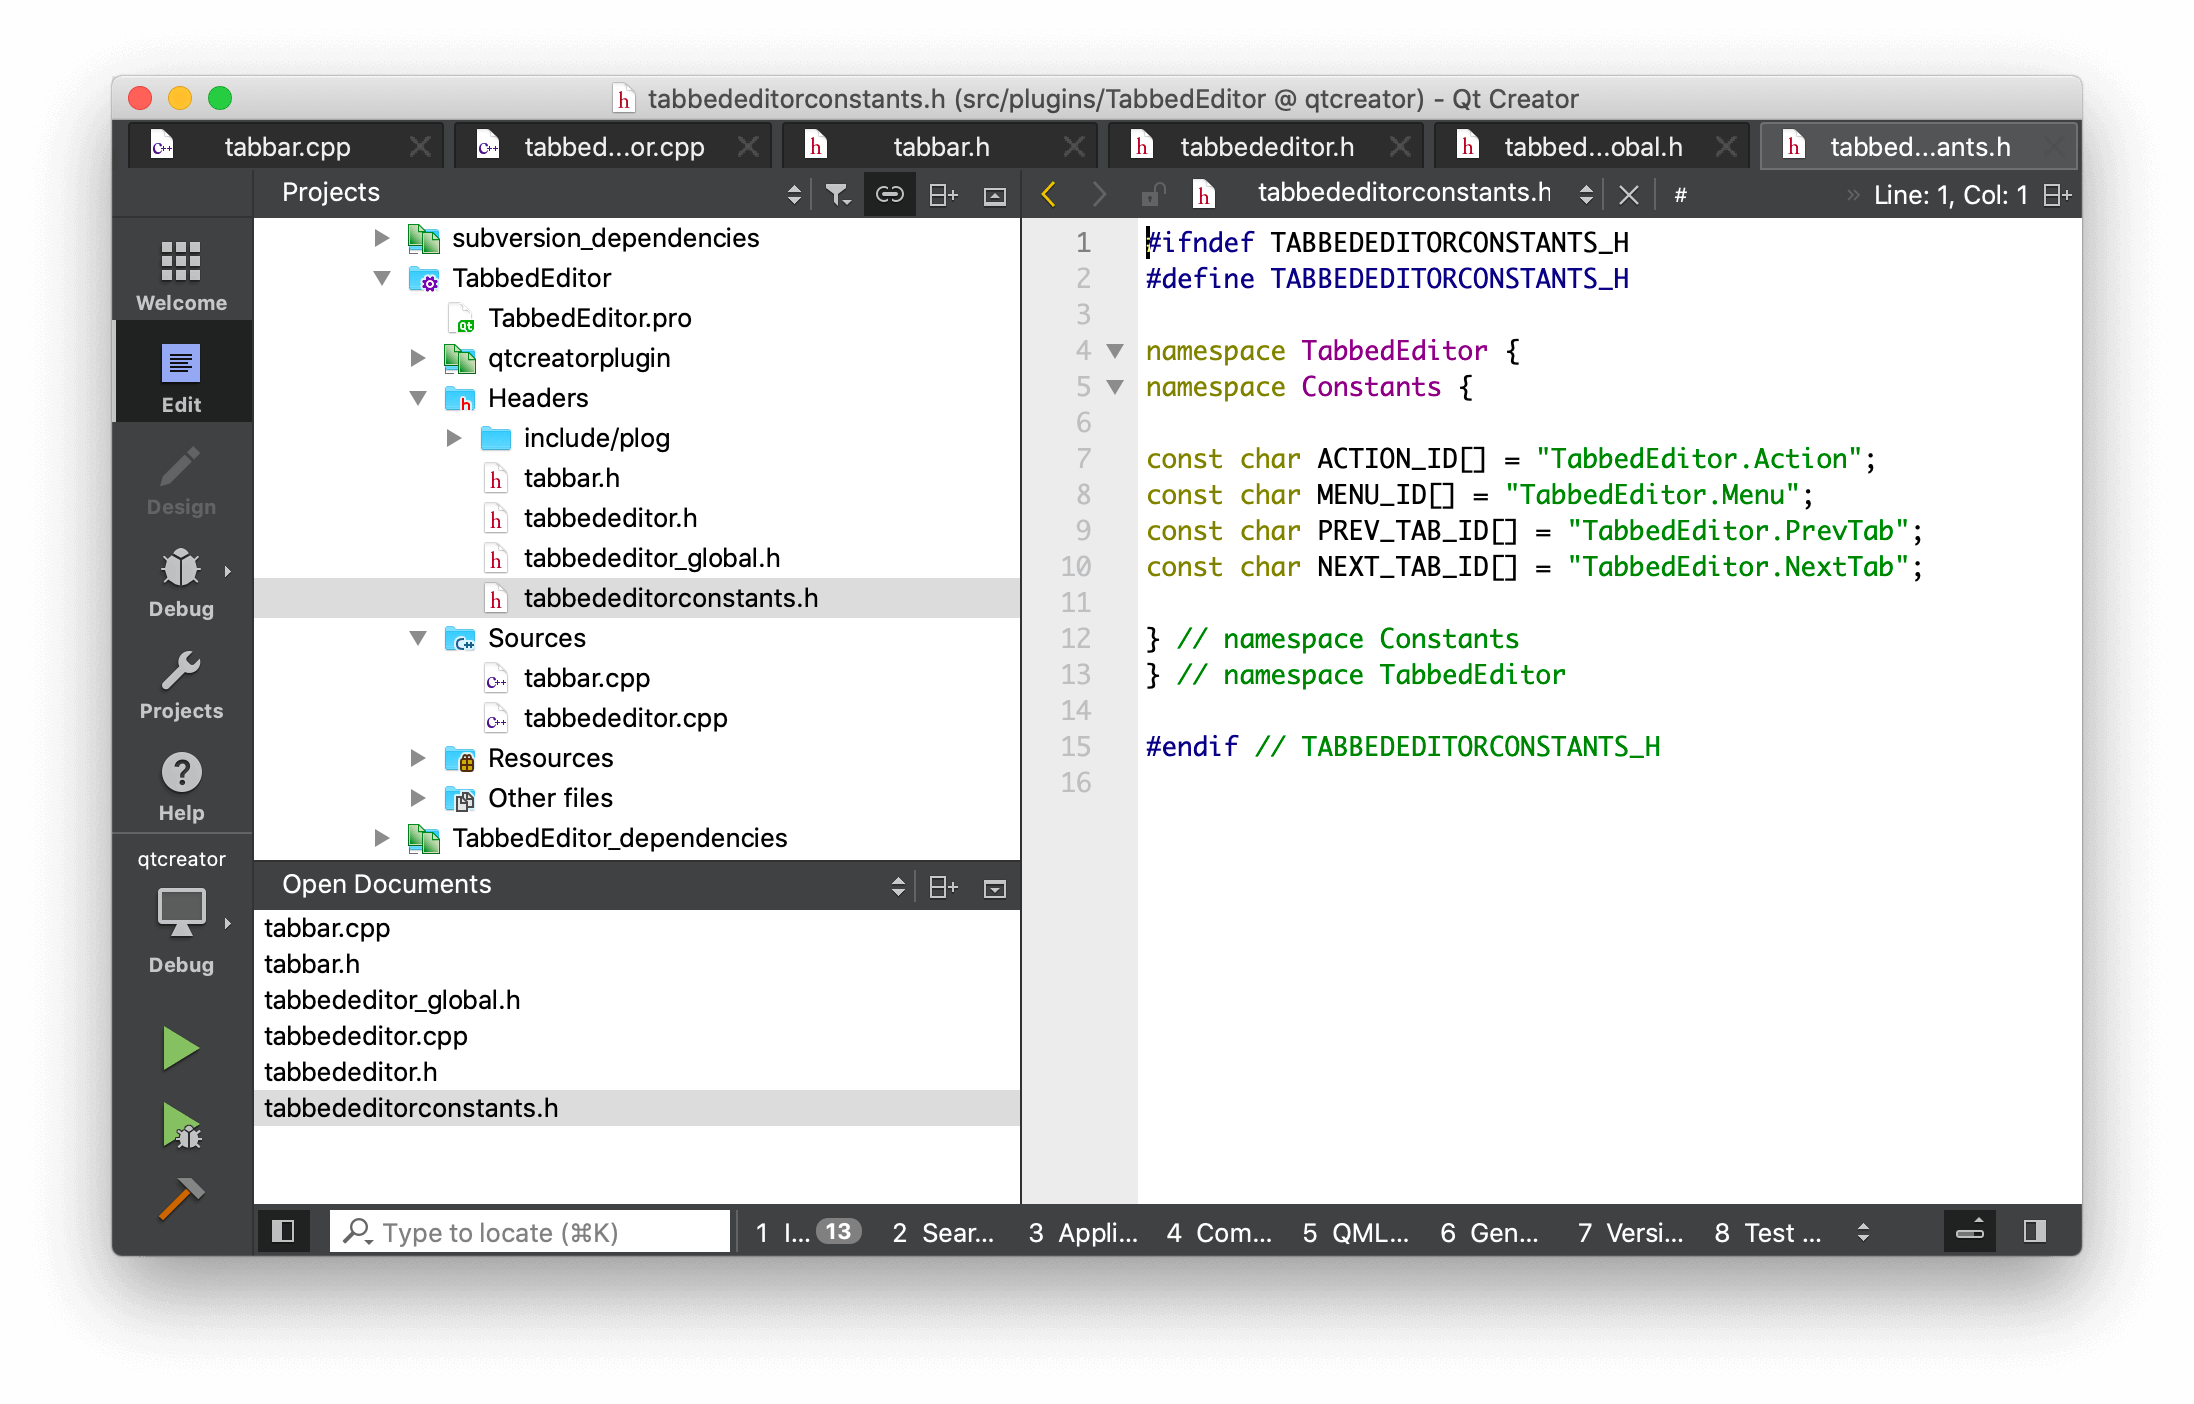Open the Projects view selector dropdown
Viewport: 2194px width, 1404px height.
click(x=794, y=194)
